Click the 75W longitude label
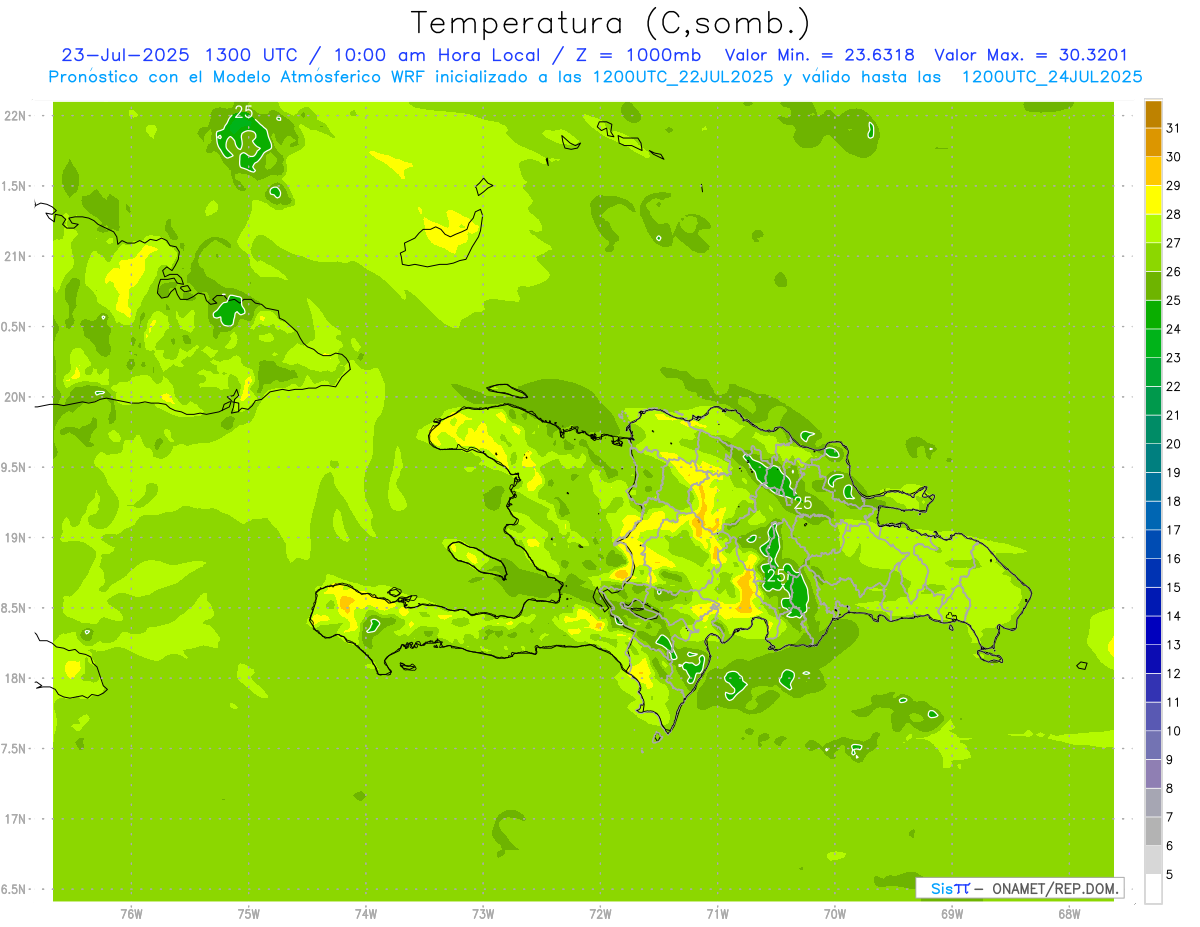This screenshot has height=927, width=1200. [248, 914]
